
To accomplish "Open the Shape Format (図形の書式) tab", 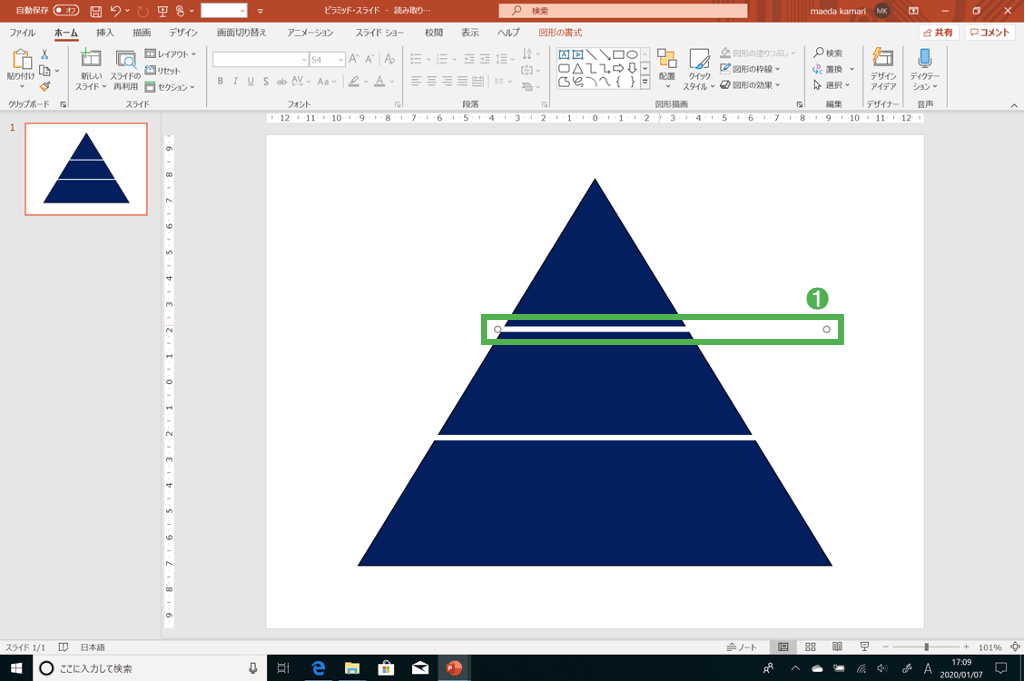I will tap(560, 33).
